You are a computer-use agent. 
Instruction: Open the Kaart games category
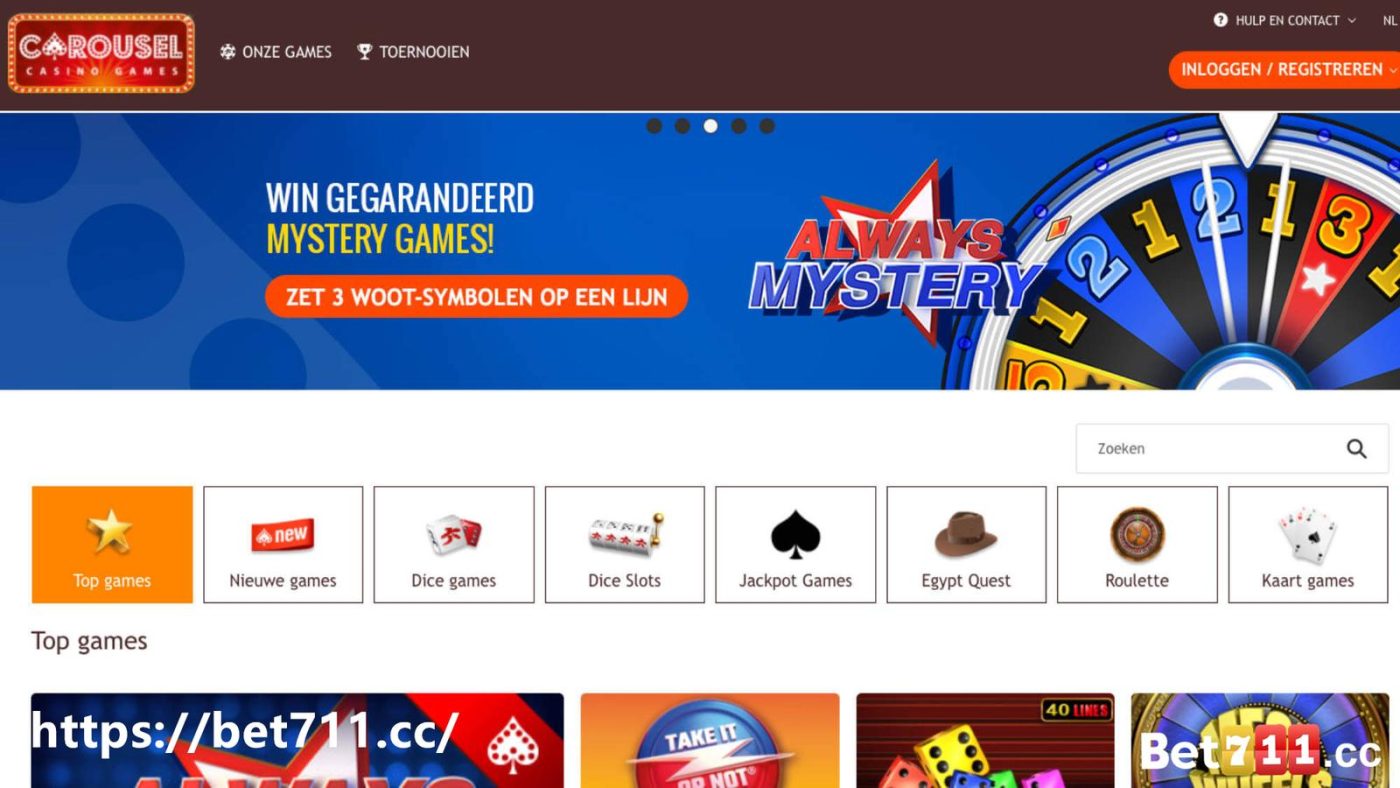pos(1308,545)
